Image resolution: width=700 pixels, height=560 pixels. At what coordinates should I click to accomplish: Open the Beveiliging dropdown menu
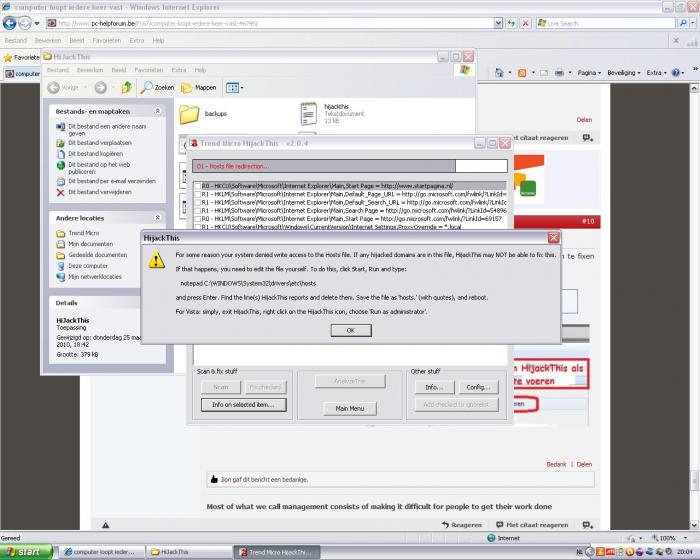point(624,73)
